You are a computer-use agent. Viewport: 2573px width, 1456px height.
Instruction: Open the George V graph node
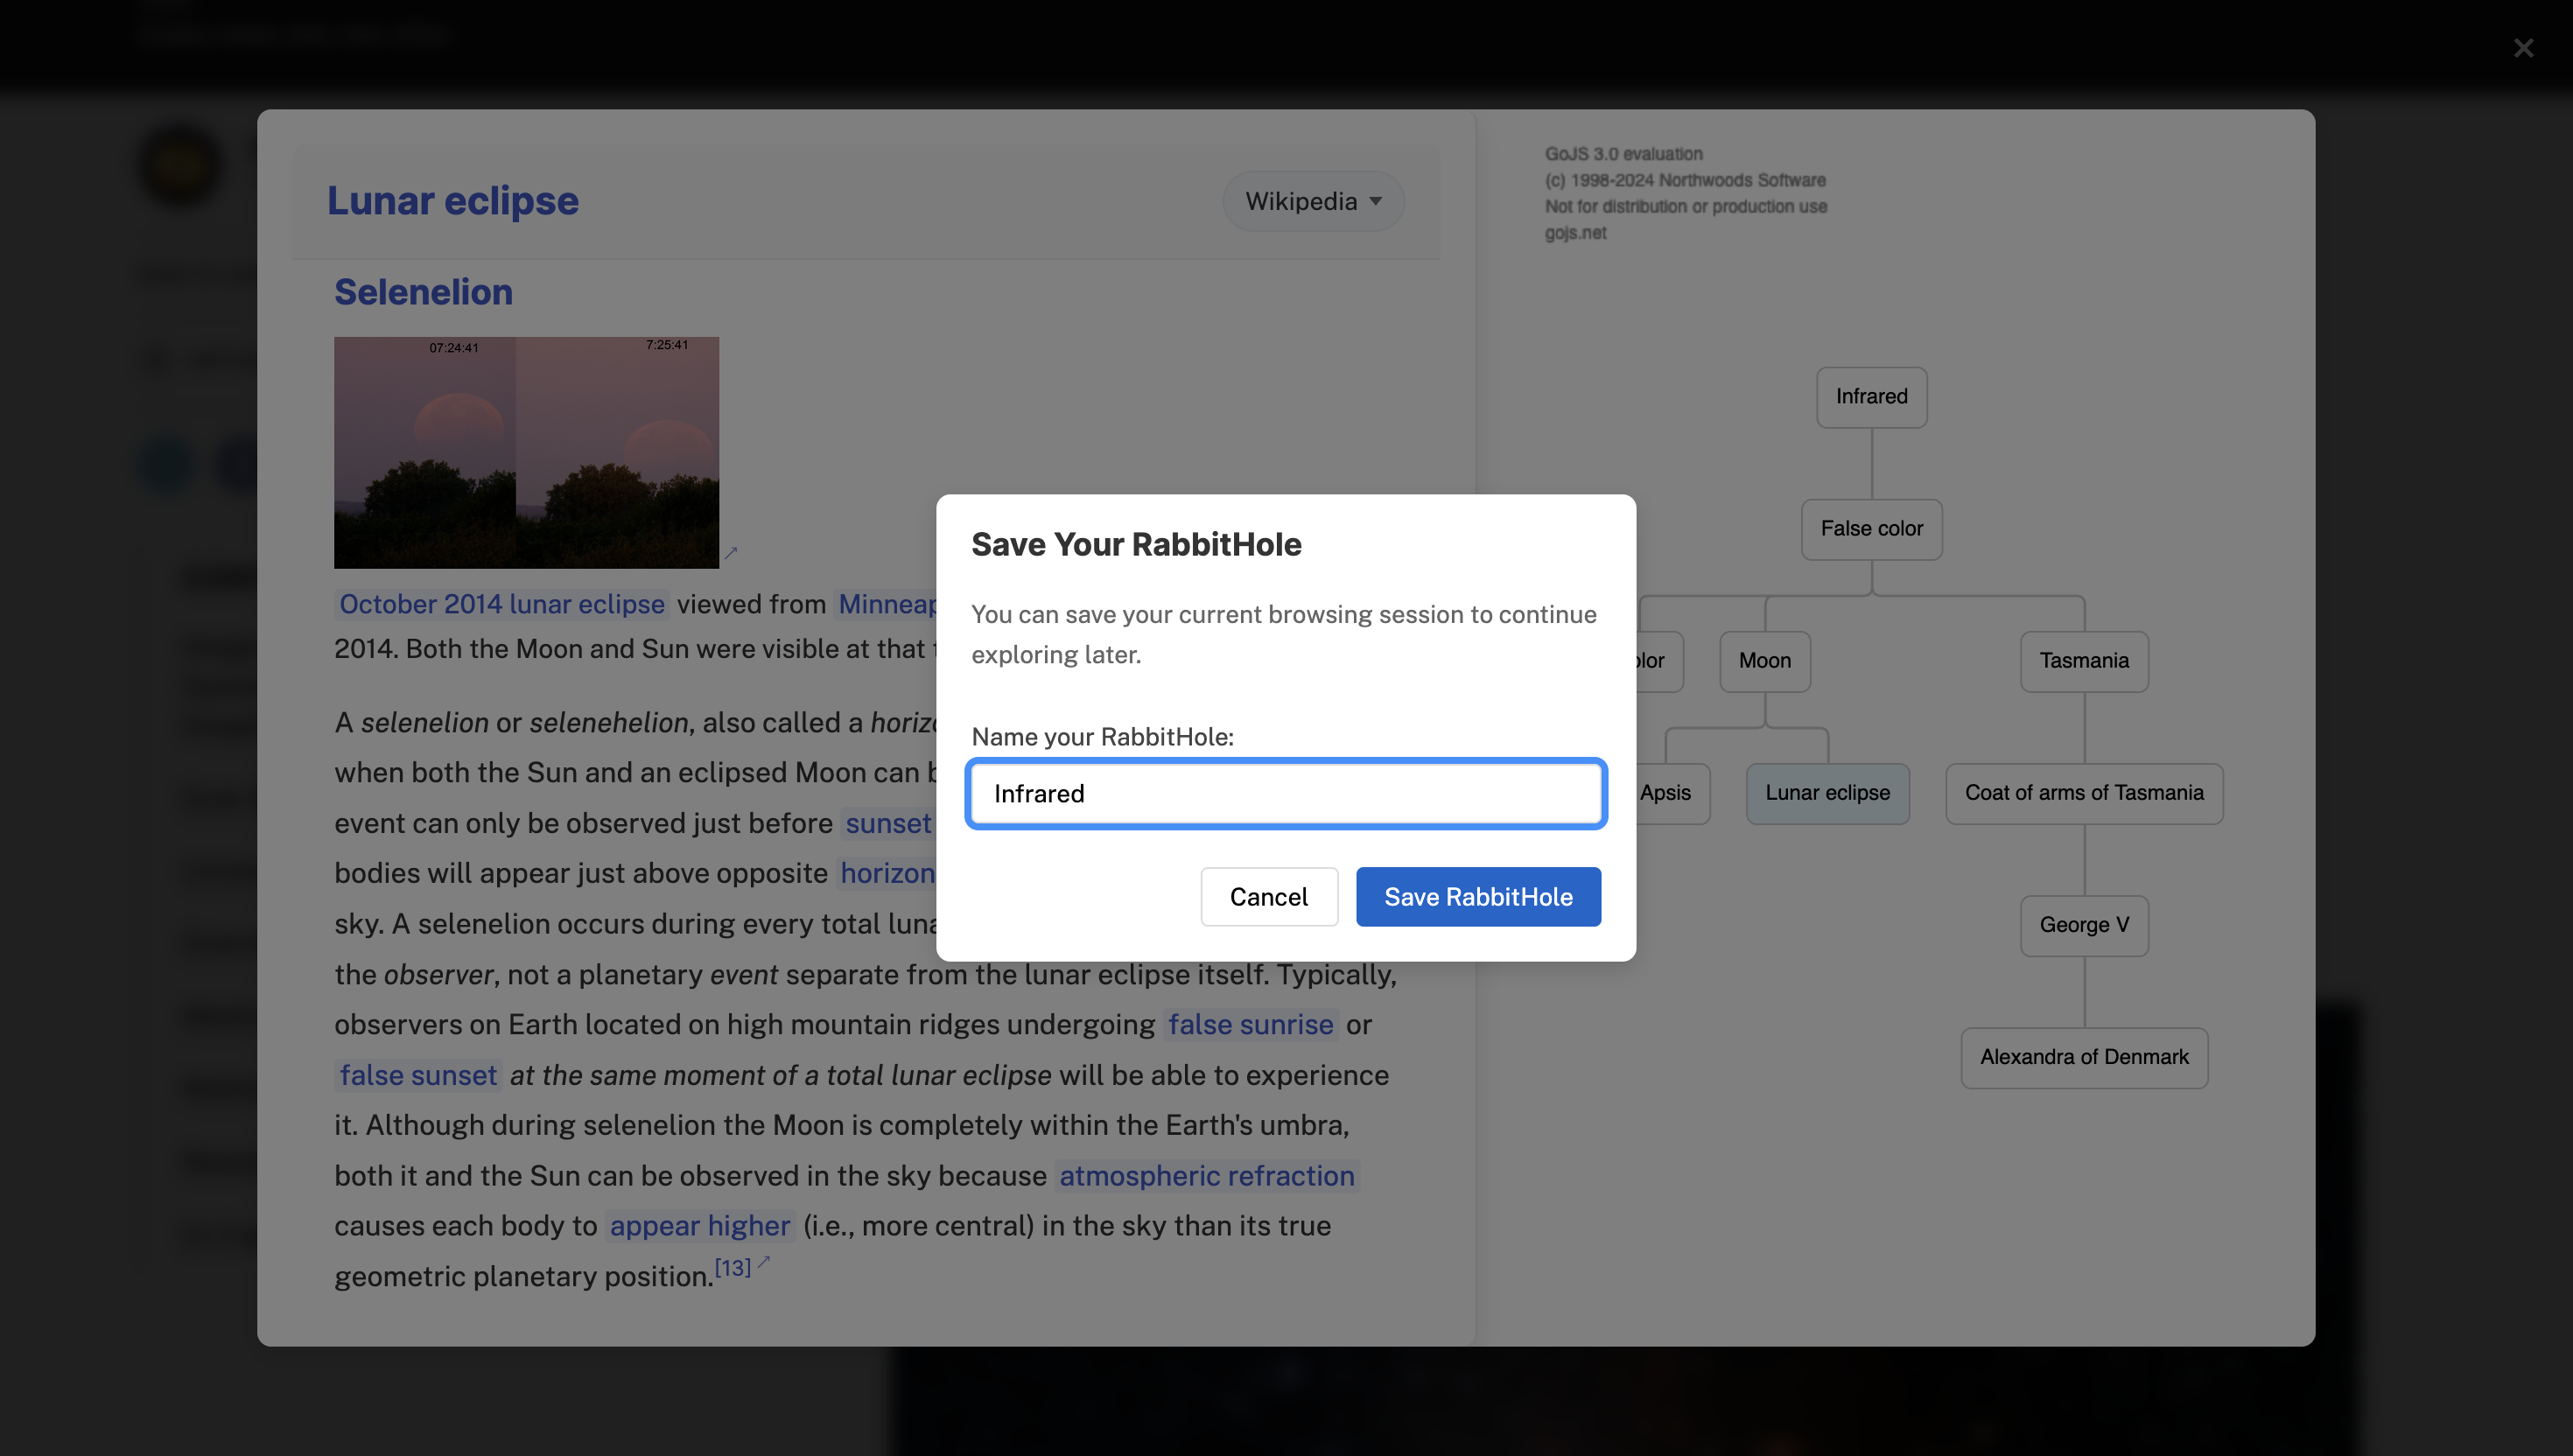pos(2083,925)
